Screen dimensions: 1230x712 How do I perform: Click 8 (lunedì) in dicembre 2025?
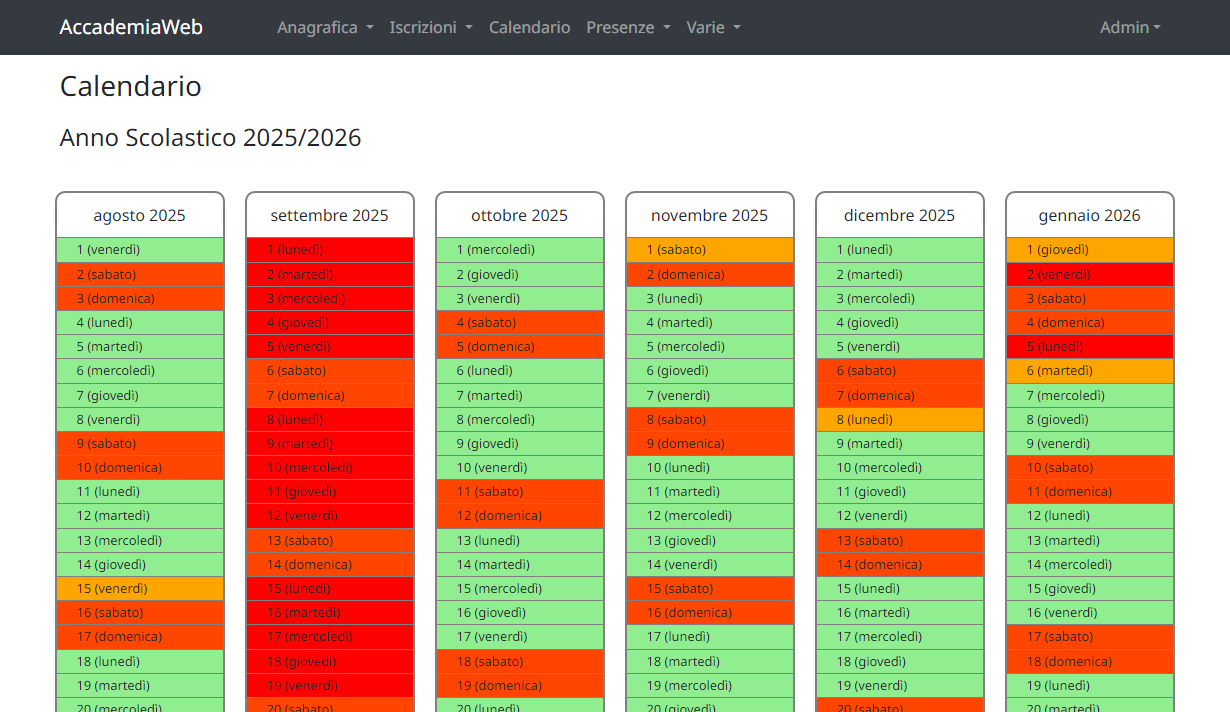(x=900, y=420)
